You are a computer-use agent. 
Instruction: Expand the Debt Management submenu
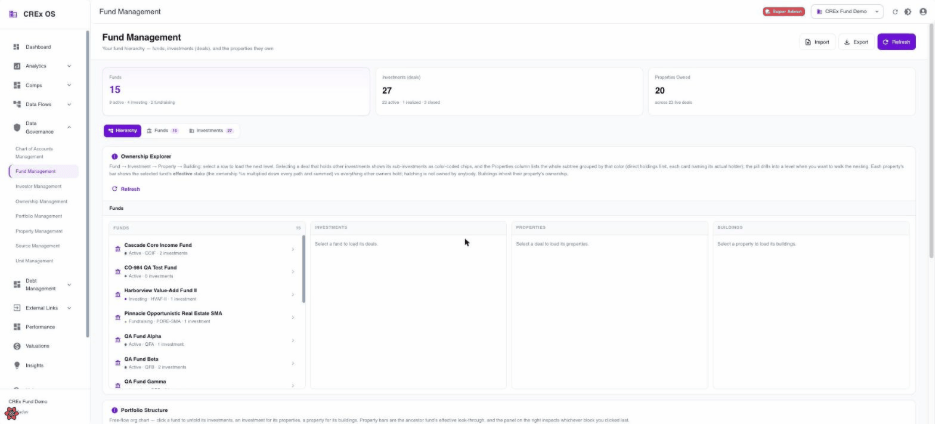click(x=69, y=285)
